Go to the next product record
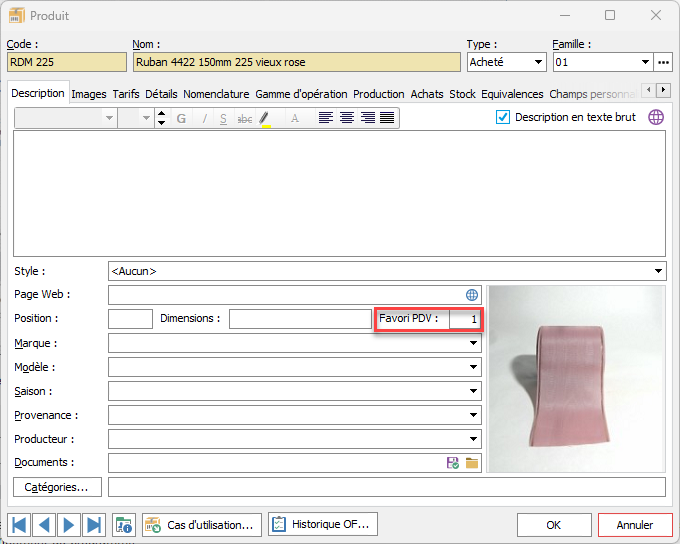This screenshot has height=544, width=680. click(69, 524)
